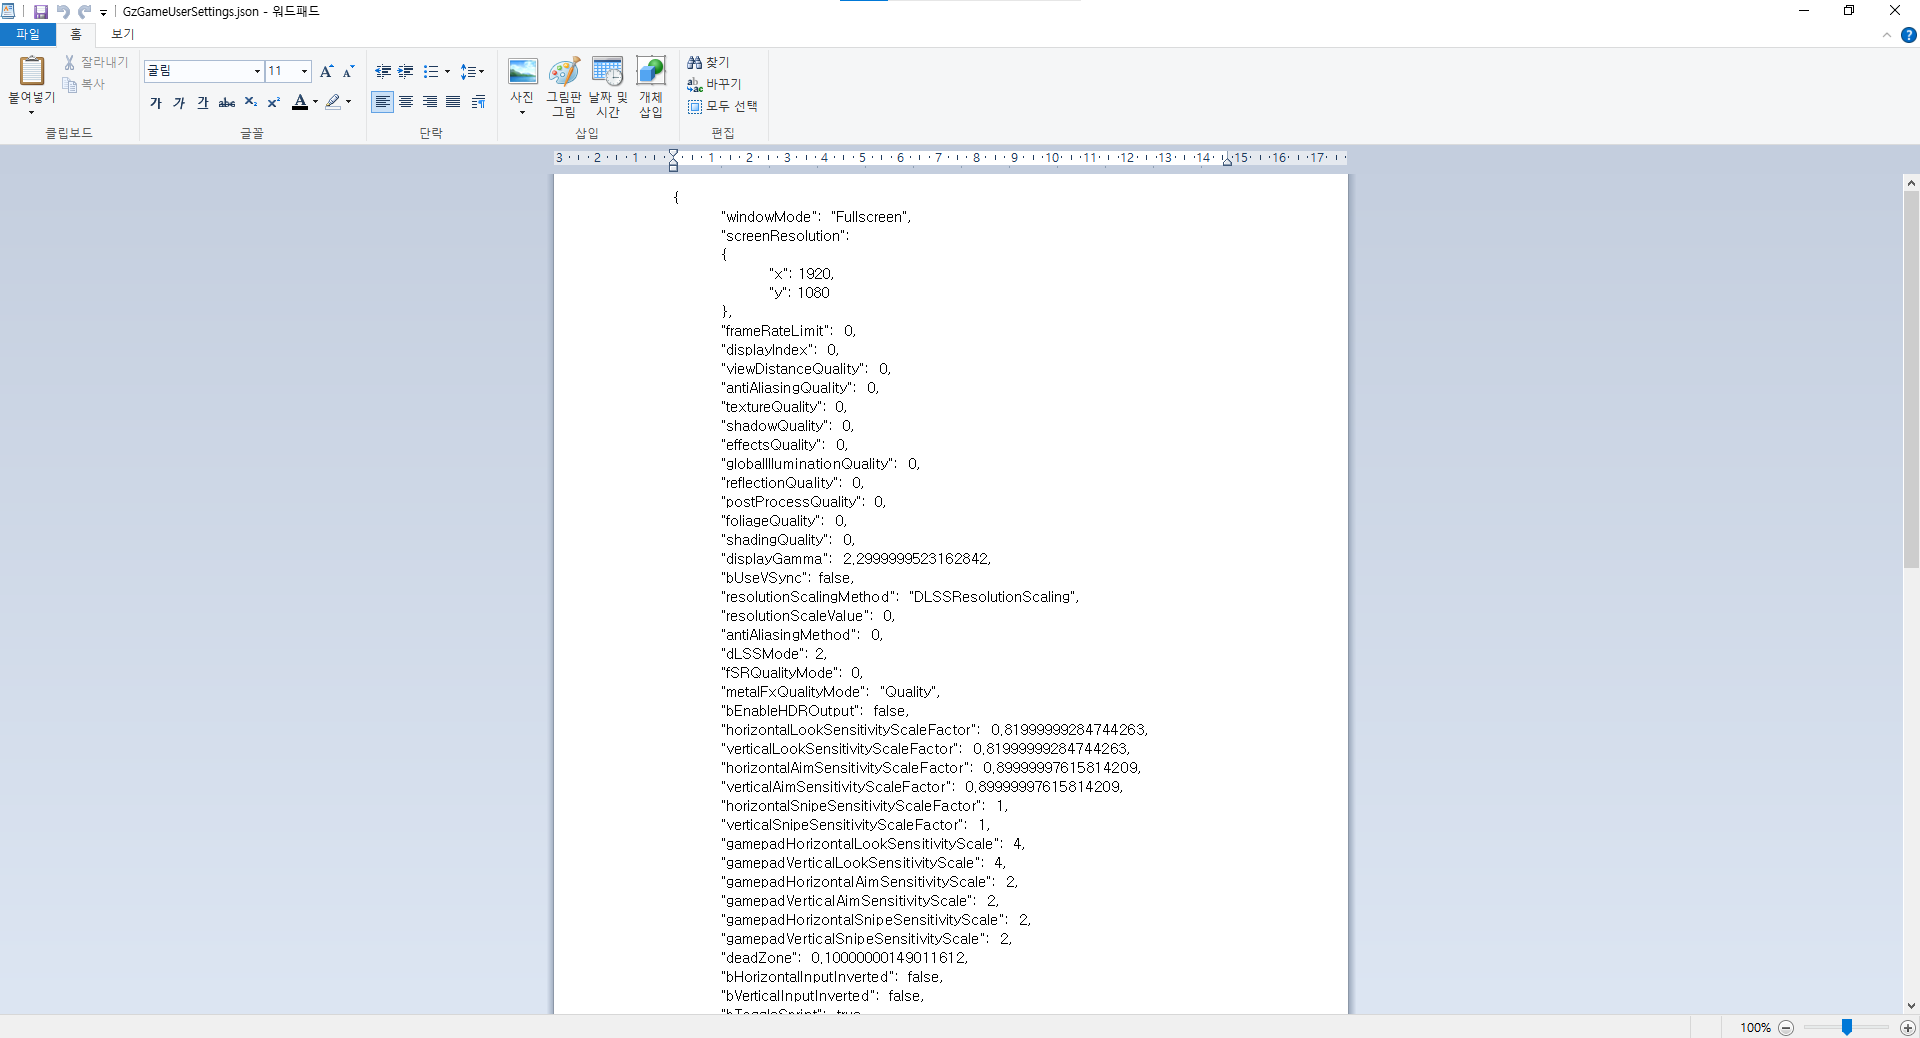Open the File (파일) menu

click(x=28, y=34)
